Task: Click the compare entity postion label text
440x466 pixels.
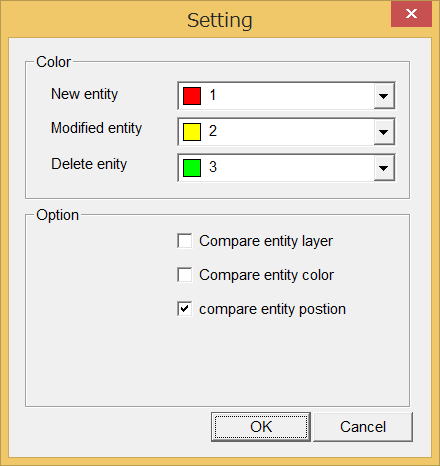Action: pos(272,309)
